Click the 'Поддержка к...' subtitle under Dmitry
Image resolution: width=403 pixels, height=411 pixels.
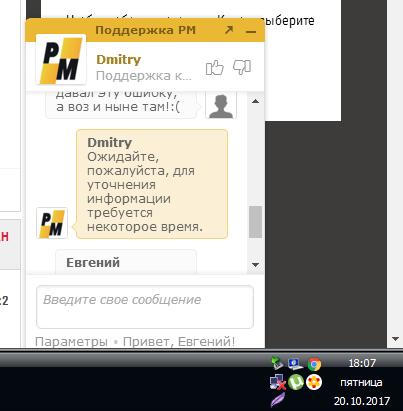(144, 76)
